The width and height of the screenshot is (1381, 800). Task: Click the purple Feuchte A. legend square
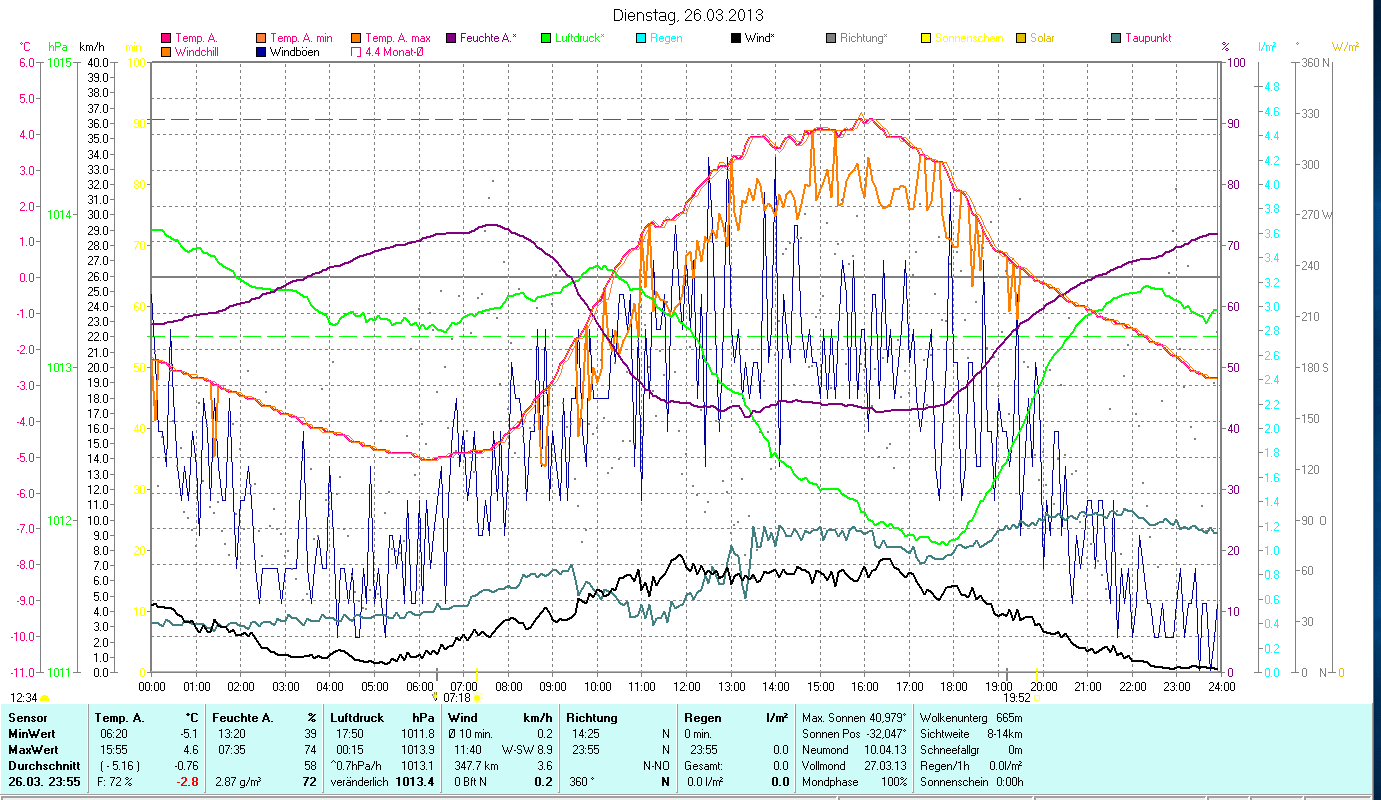(x=450, y=38)
